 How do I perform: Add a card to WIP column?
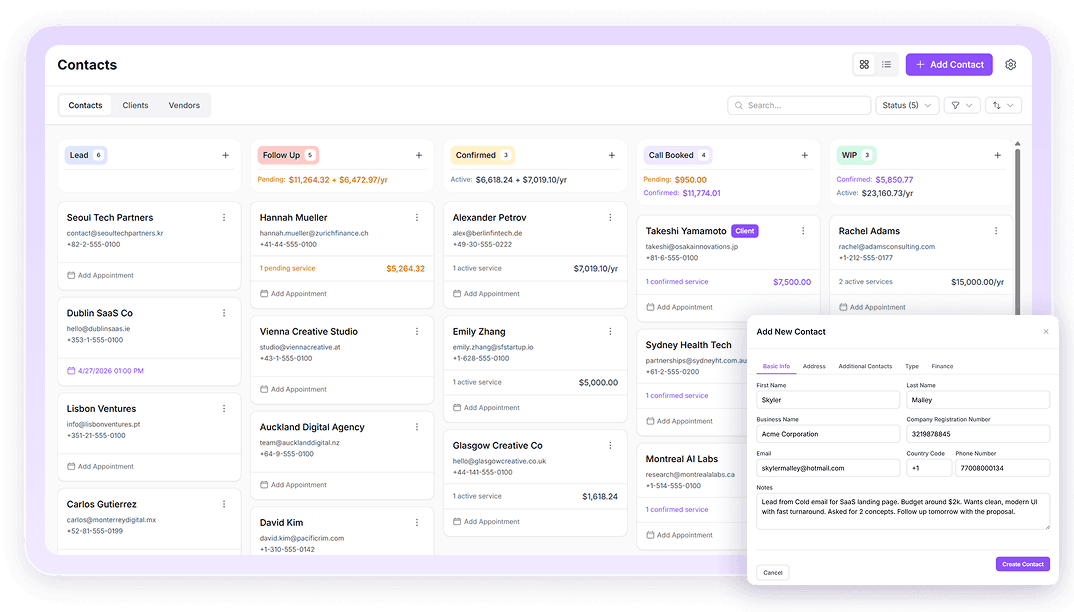click(998, 155)
